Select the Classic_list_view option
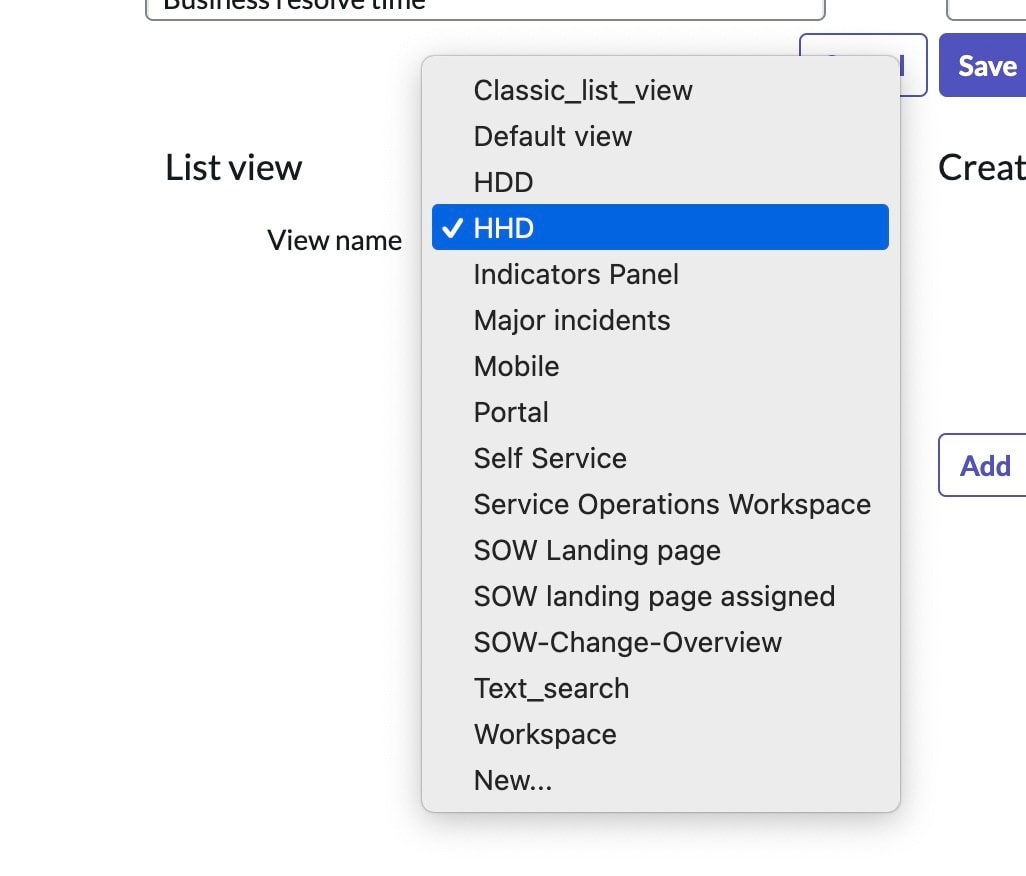Screen dimensions: 1026x876 (582, 90)
